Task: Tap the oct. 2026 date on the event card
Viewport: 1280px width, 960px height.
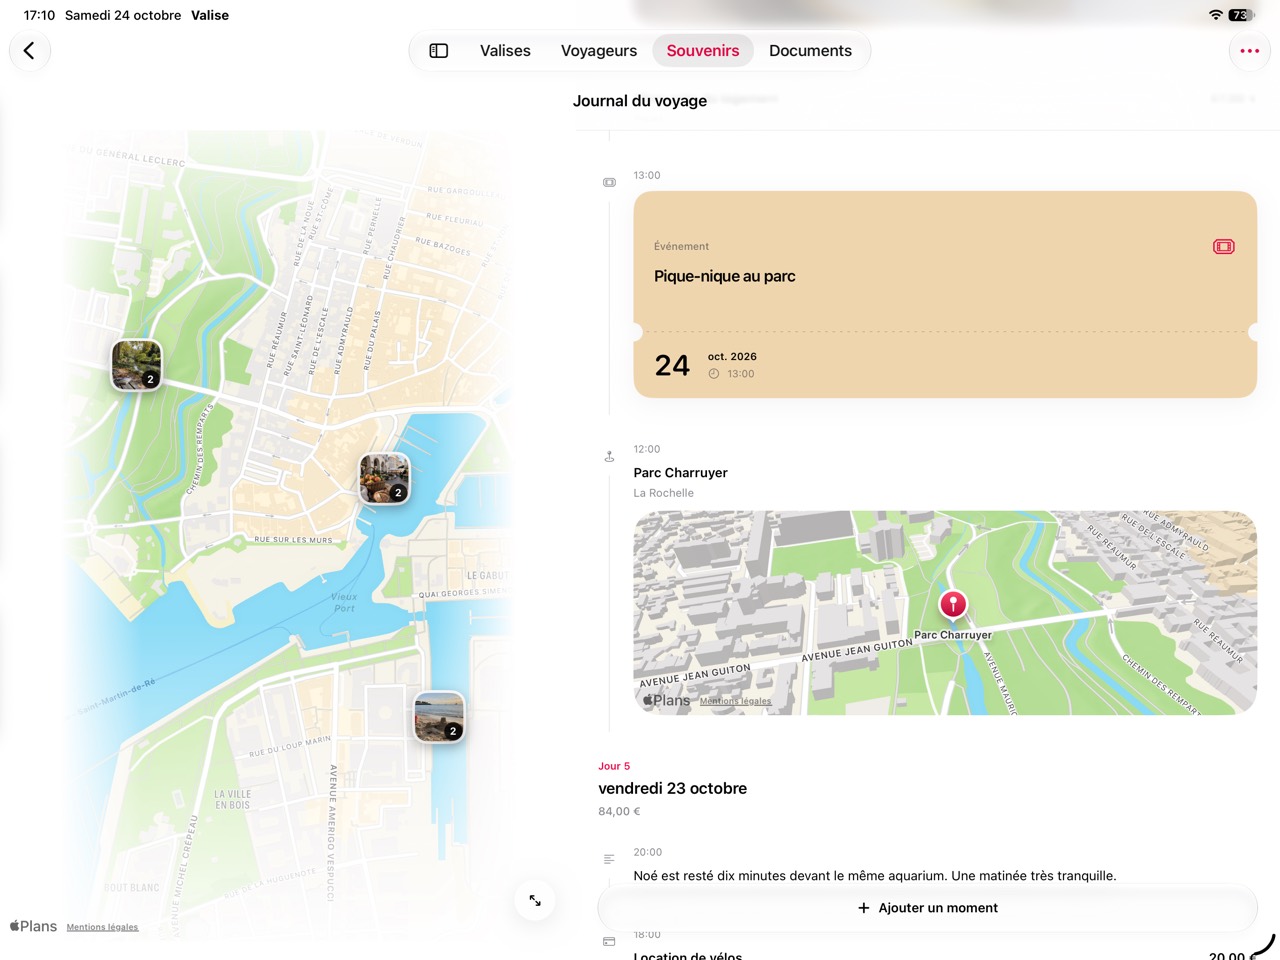Action: click(x=732, y=357)
